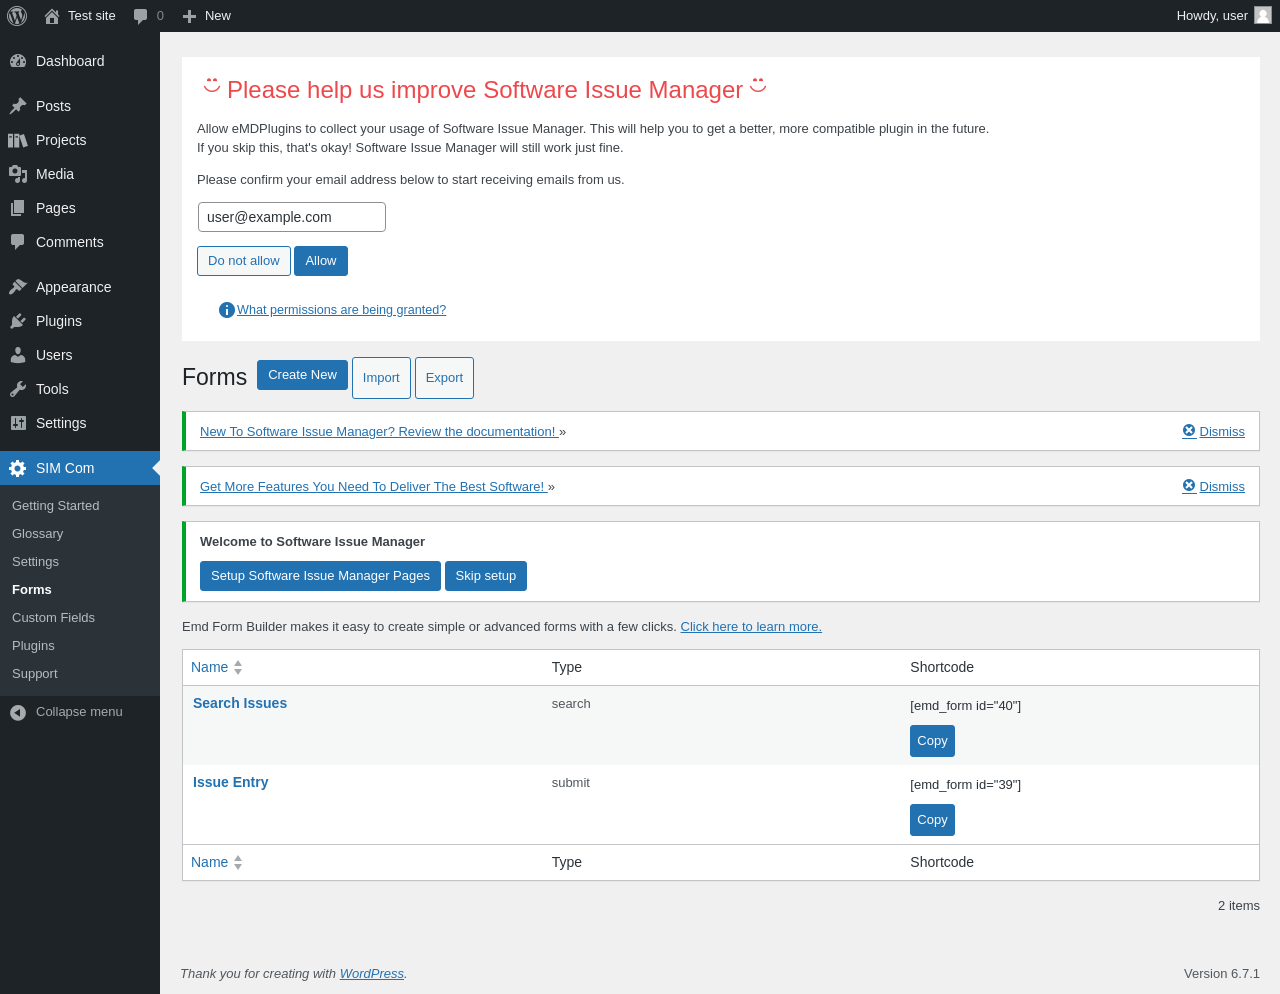Open the user avatar in admin bar
The height and width of the screenshot is (994, 1280).
click(x=1263, y=15)
